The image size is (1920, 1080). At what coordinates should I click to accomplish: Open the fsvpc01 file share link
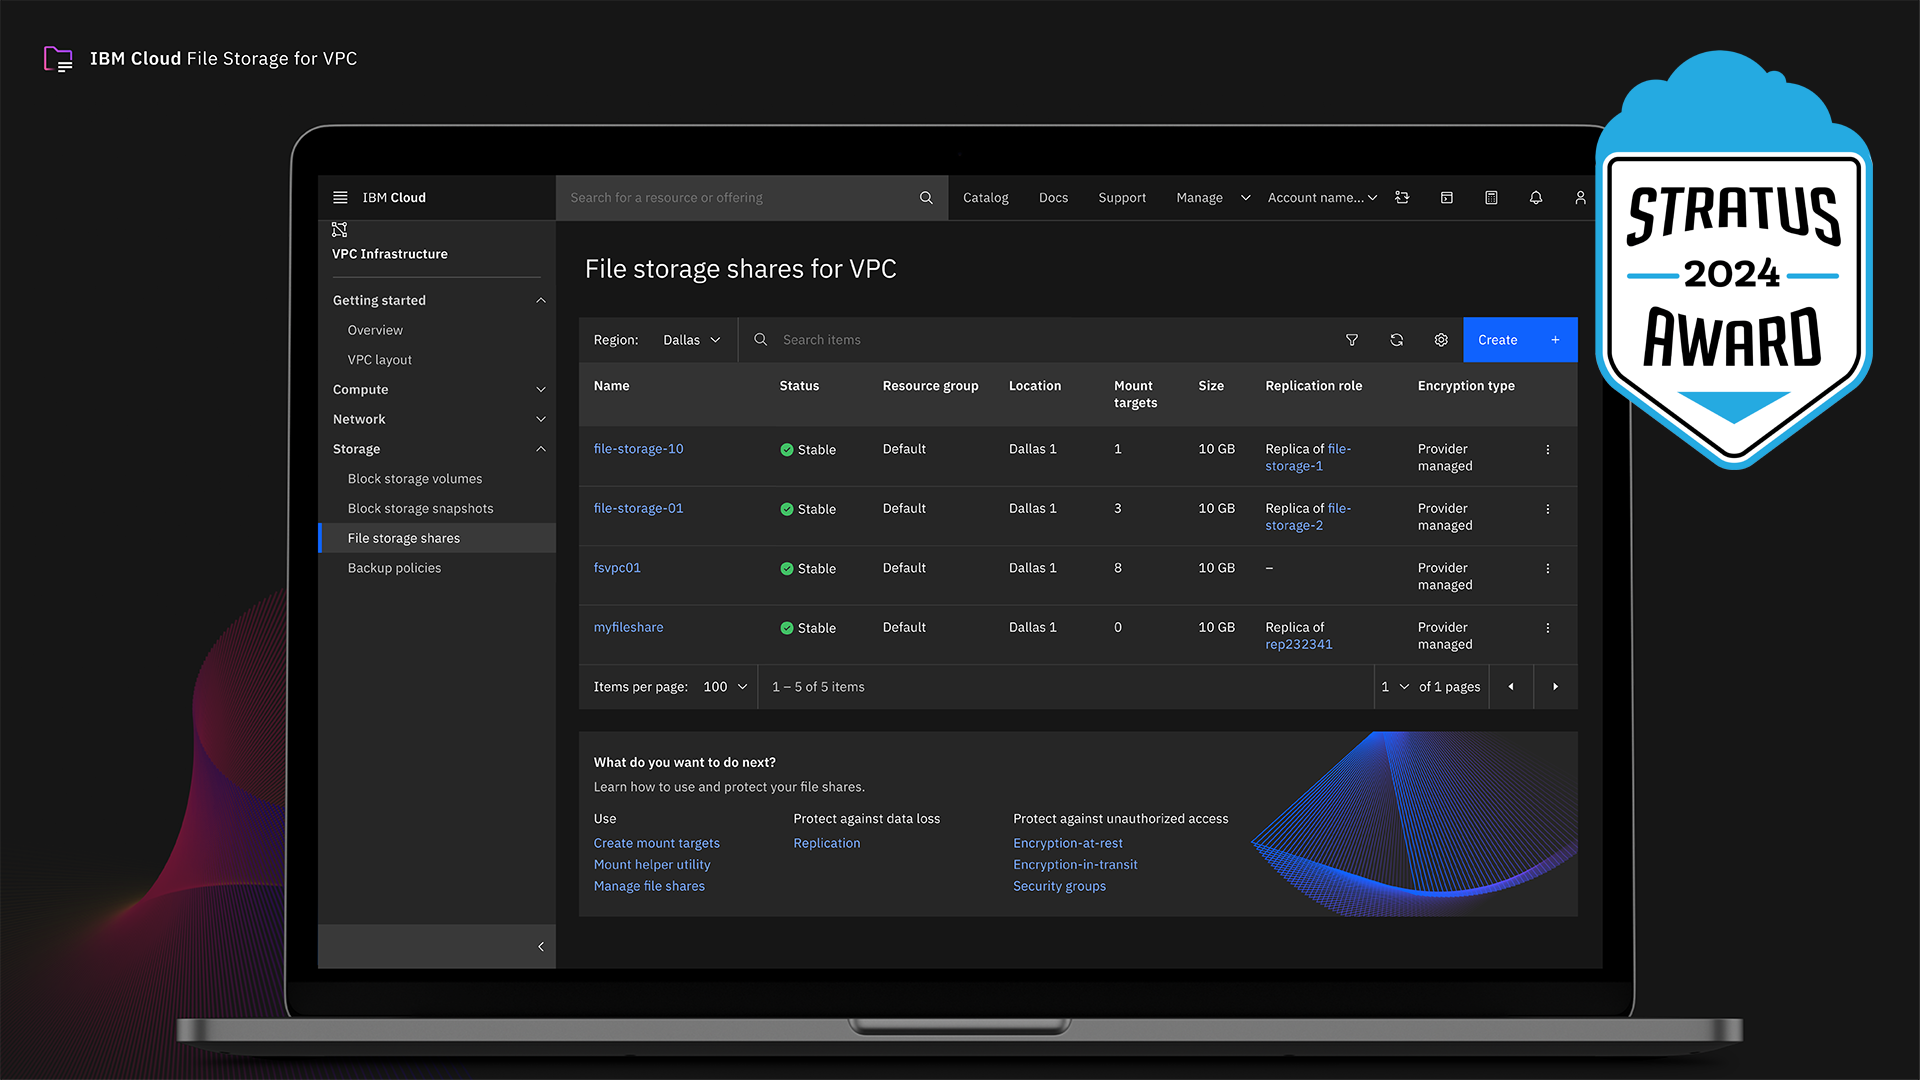pos(617,568)
